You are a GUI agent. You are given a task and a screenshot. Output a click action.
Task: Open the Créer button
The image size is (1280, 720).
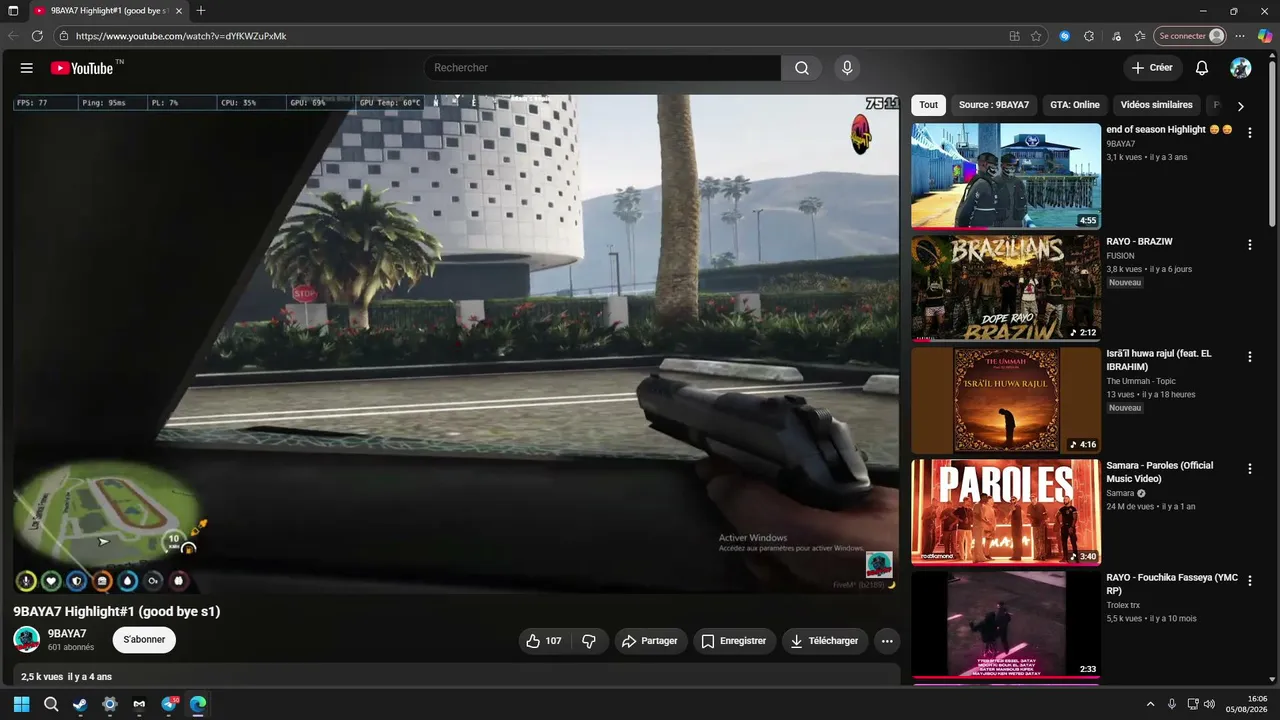1152,68
